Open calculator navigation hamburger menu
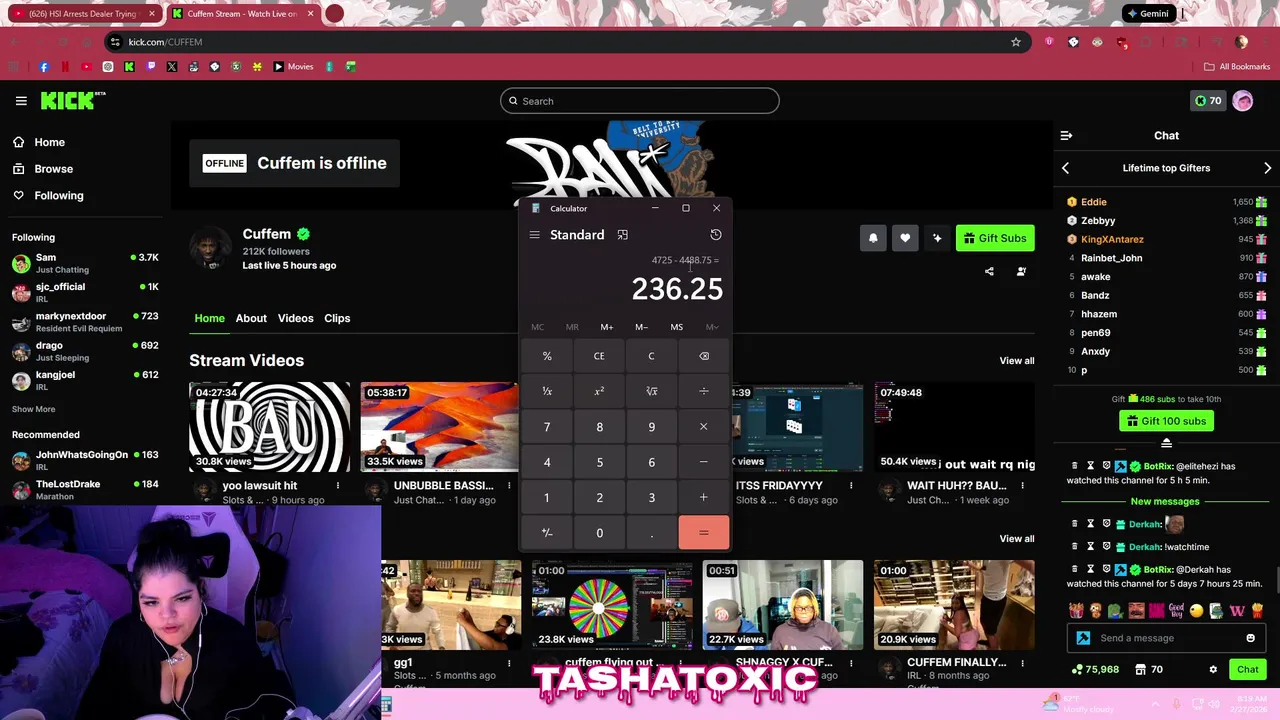 (534, 235)
